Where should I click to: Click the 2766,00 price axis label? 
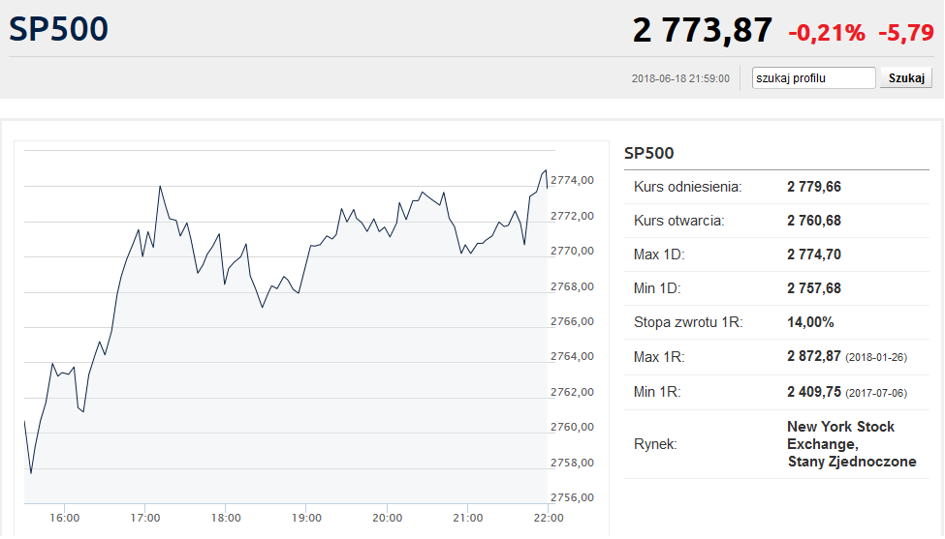click(x=572, y=321)
